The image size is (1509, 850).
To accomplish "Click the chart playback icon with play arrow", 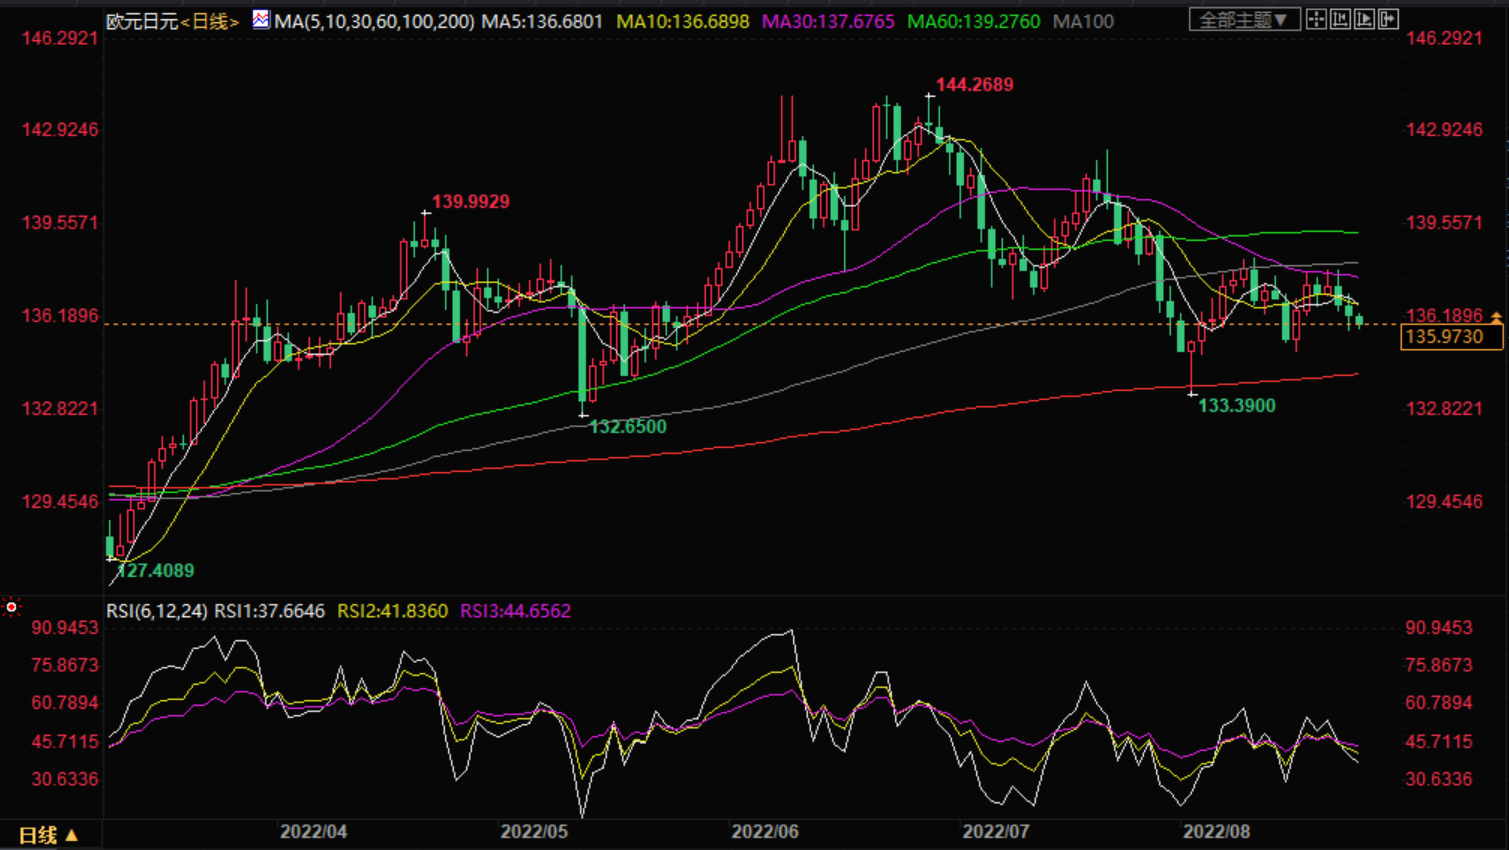I will 1365,19.
